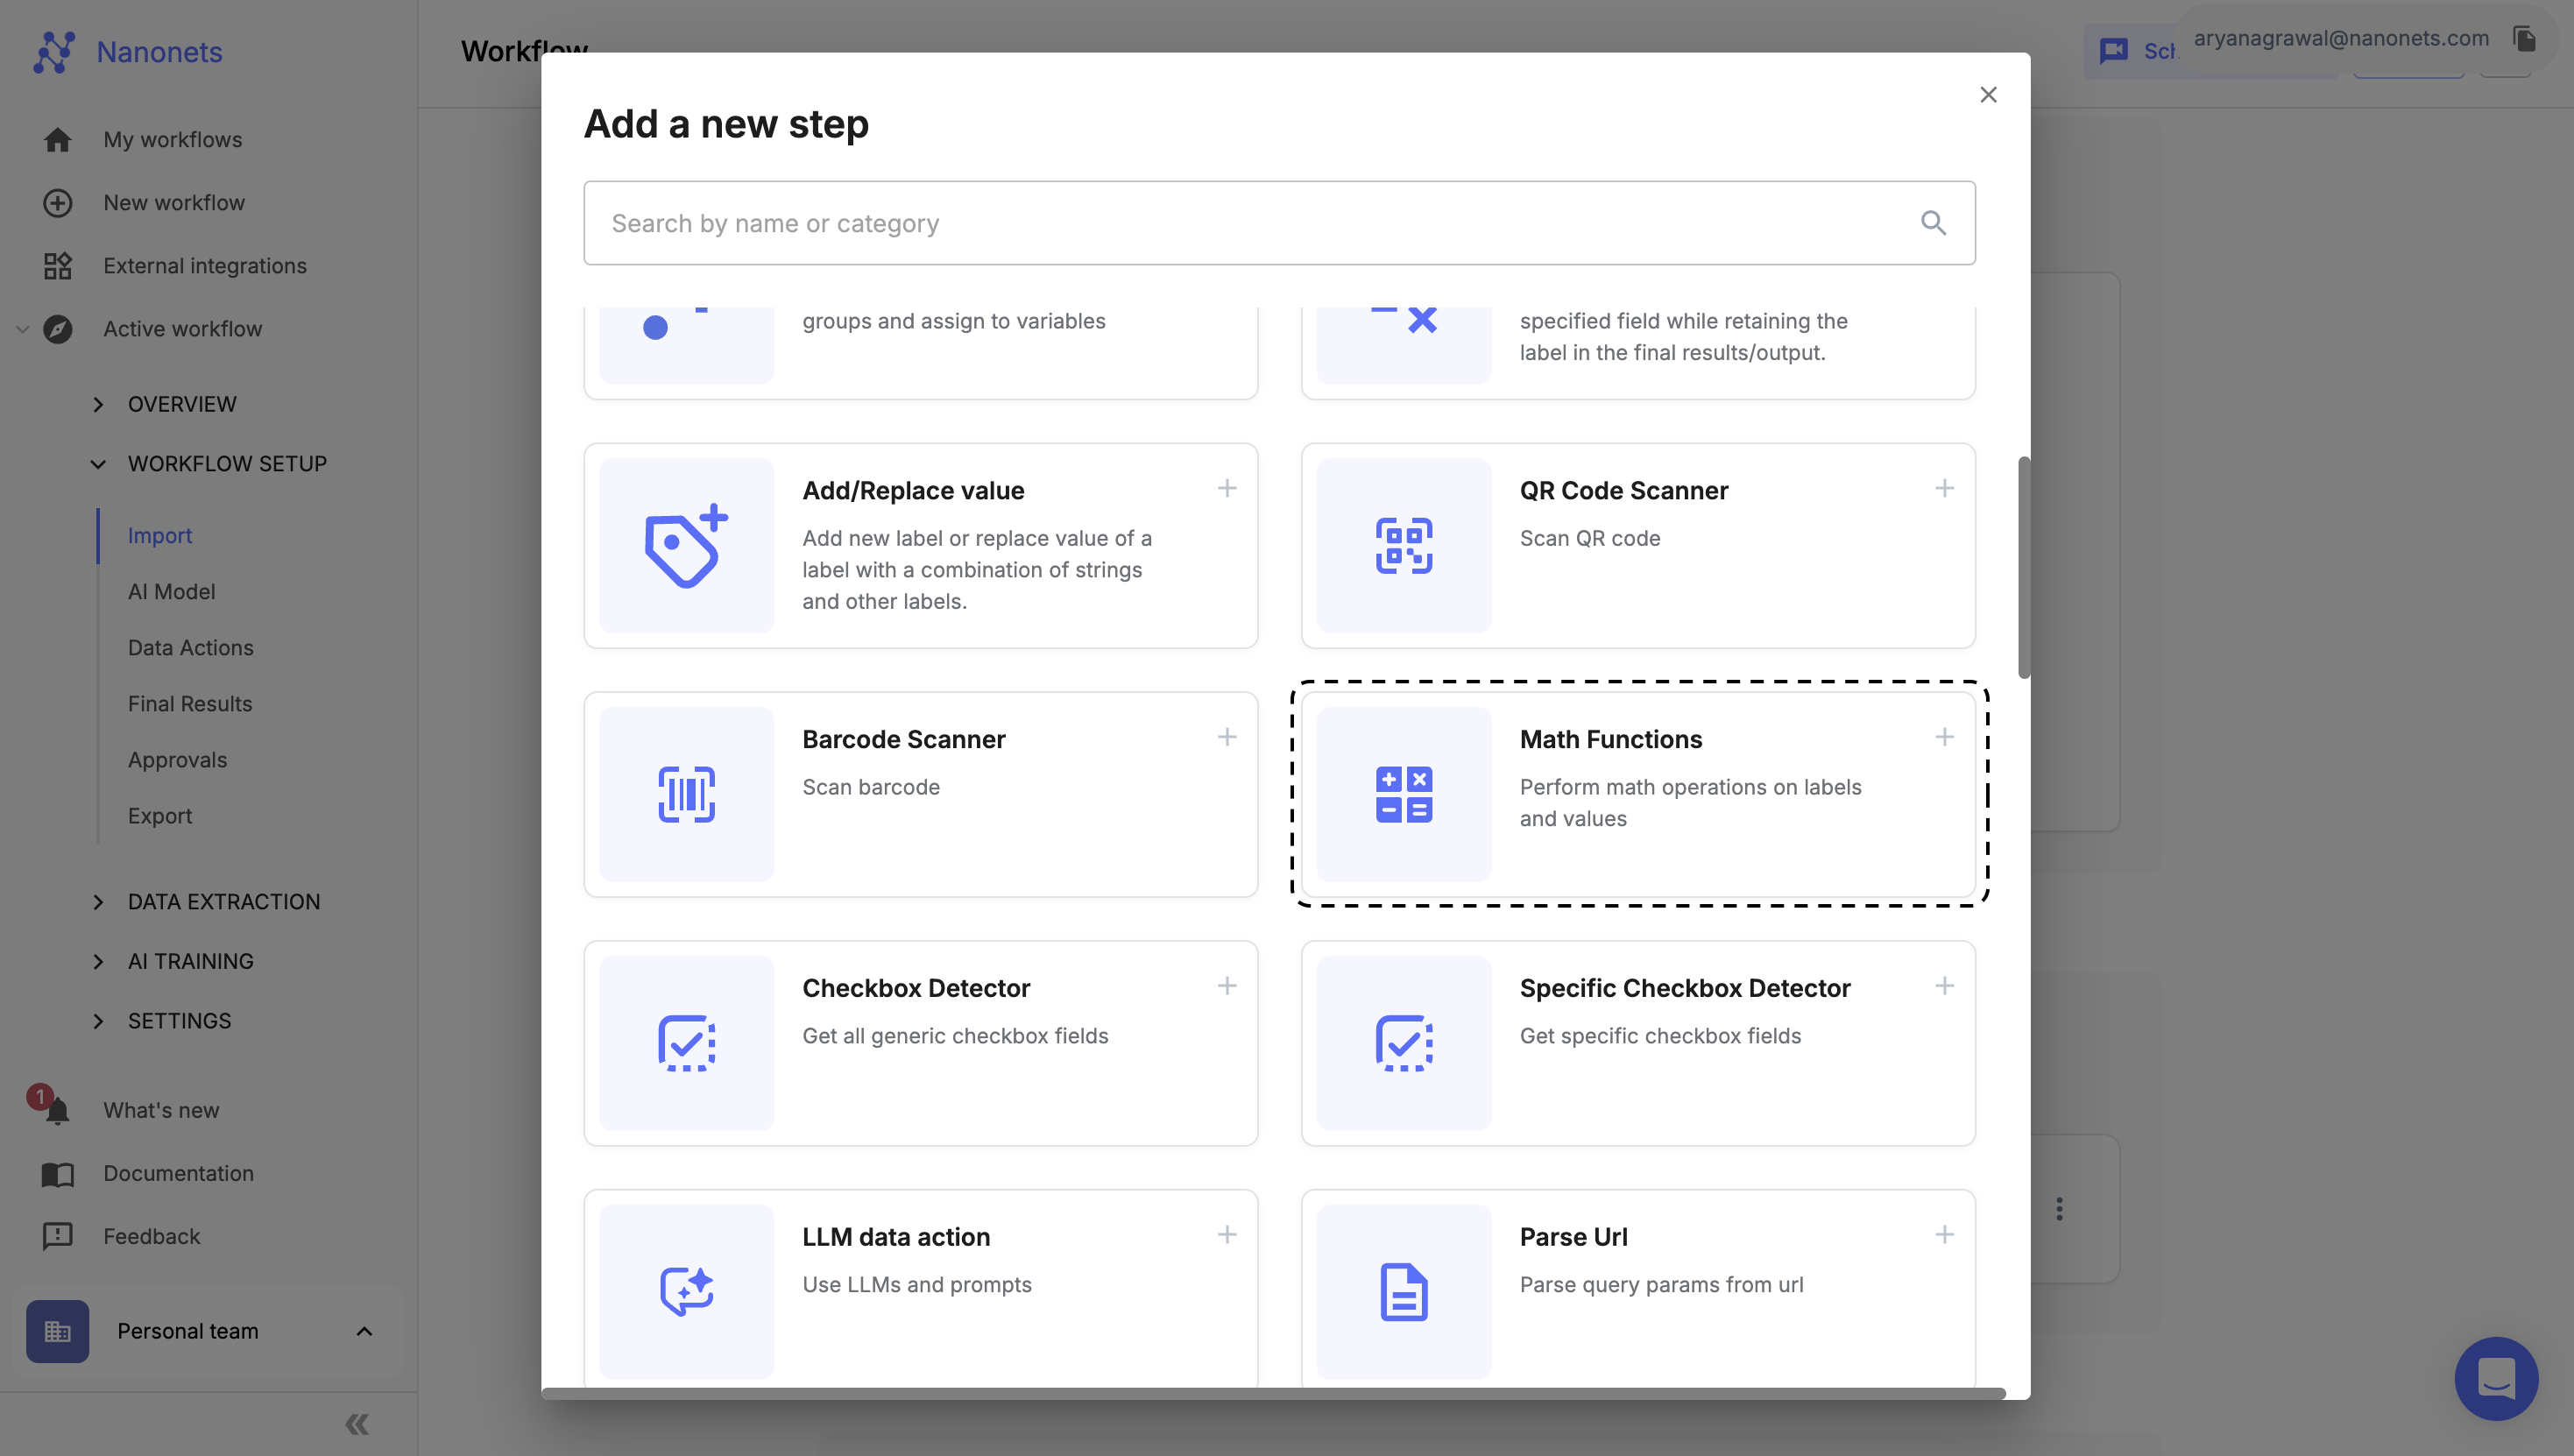
Task: Close the Add a new step dialog
Action: tap(1988, 95)
